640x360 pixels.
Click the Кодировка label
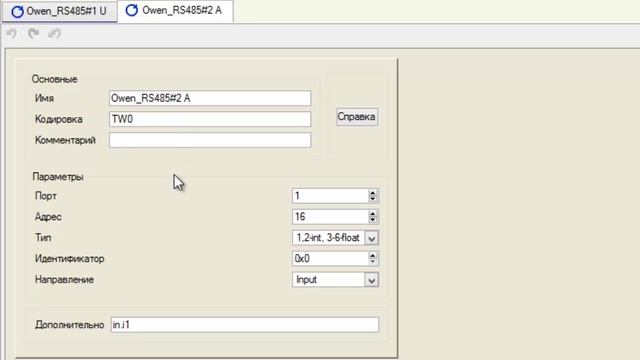[59, 119]
